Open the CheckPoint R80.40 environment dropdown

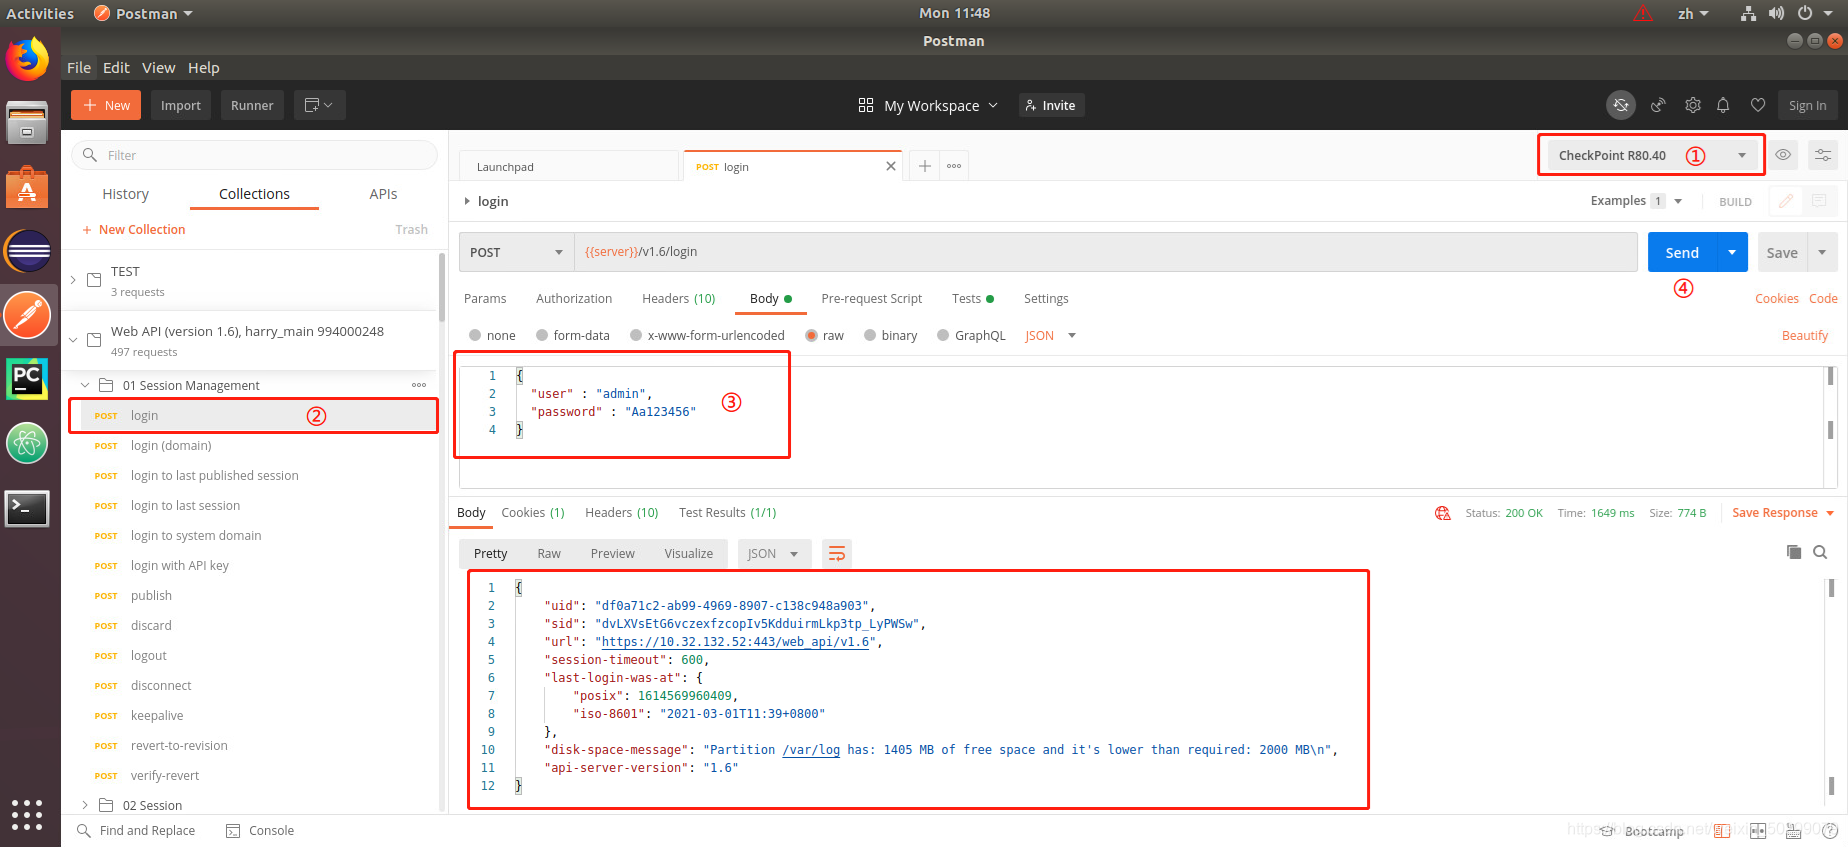[x=1652, y=155]
